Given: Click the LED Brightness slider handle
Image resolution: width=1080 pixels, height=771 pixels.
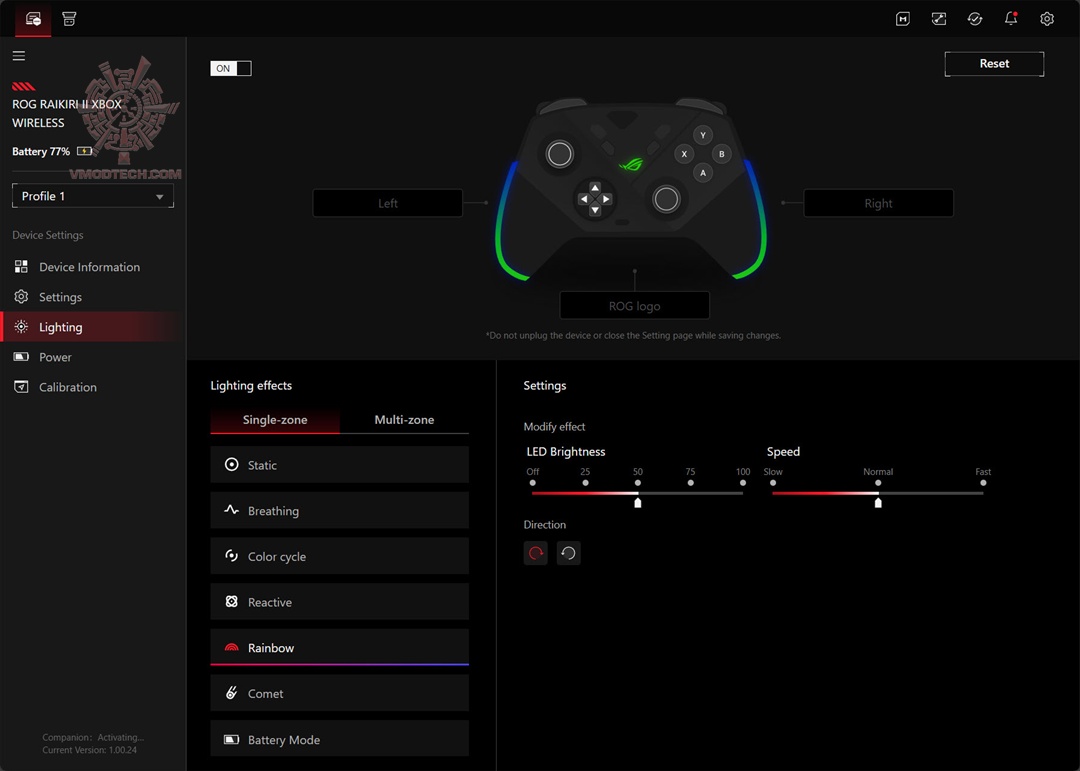Looking at the screenshot, I should click(638, 503).
